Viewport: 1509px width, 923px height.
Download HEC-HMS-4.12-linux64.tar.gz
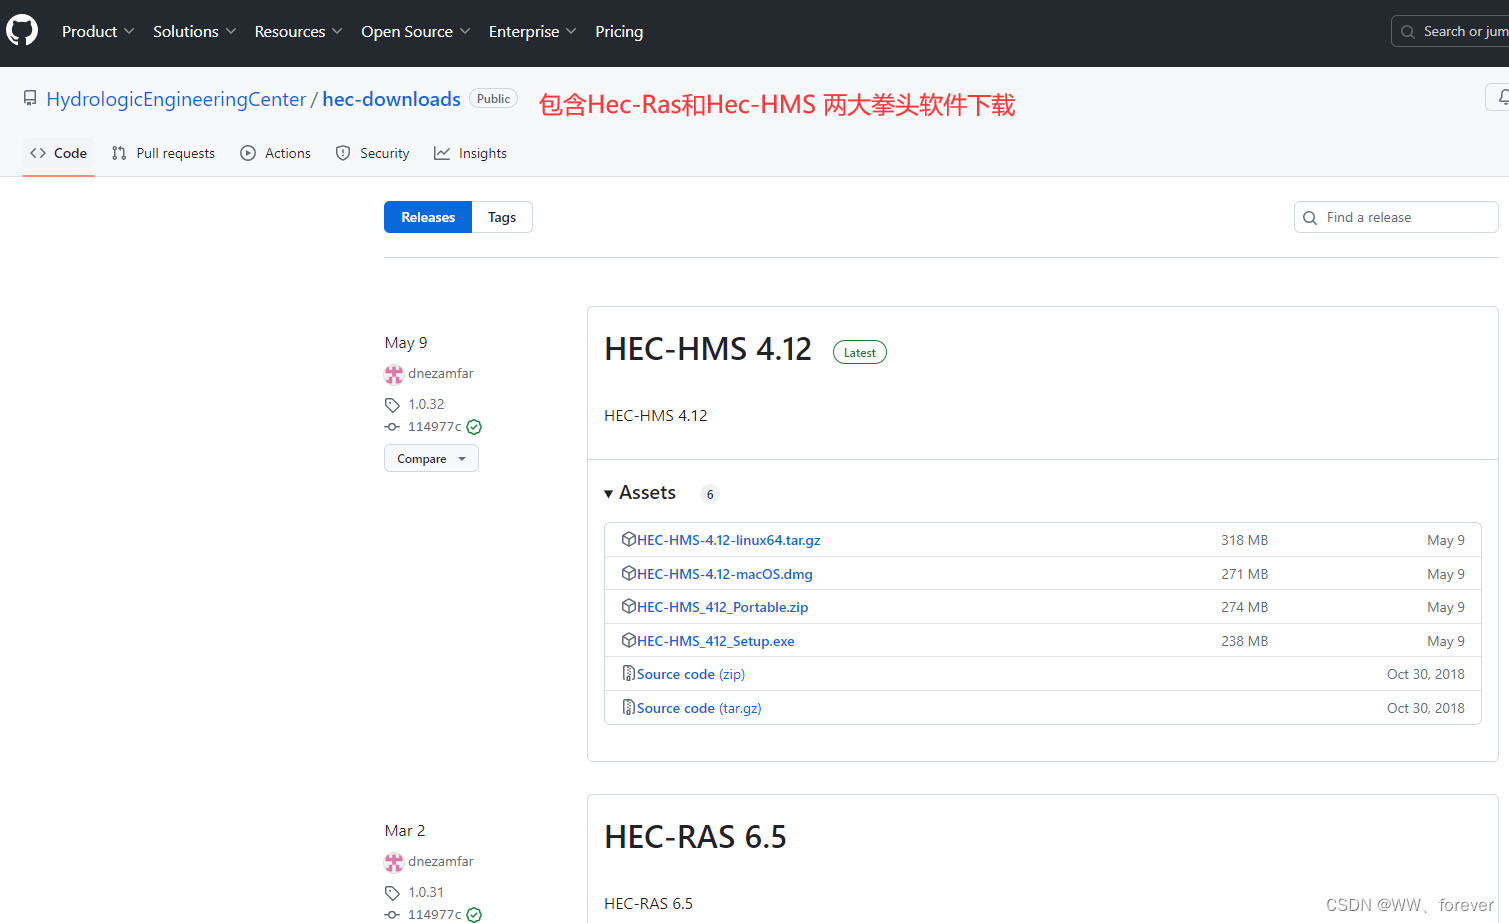tap(728, 540)
